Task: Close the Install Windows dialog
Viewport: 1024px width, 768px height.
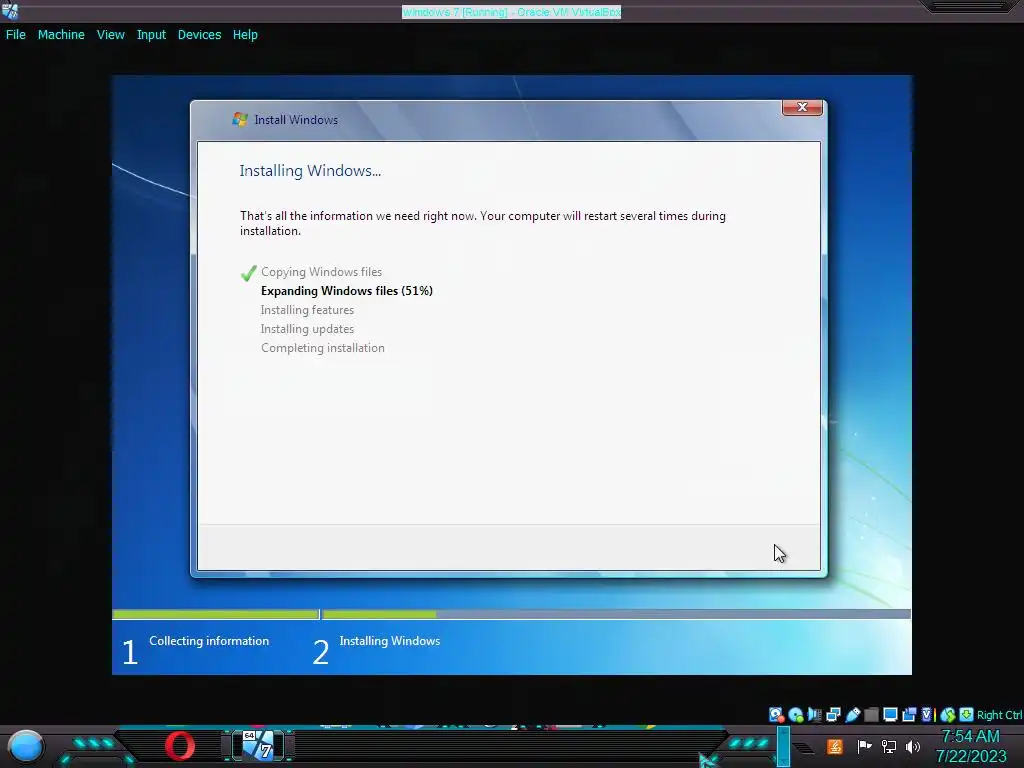Action: point(802,107)
